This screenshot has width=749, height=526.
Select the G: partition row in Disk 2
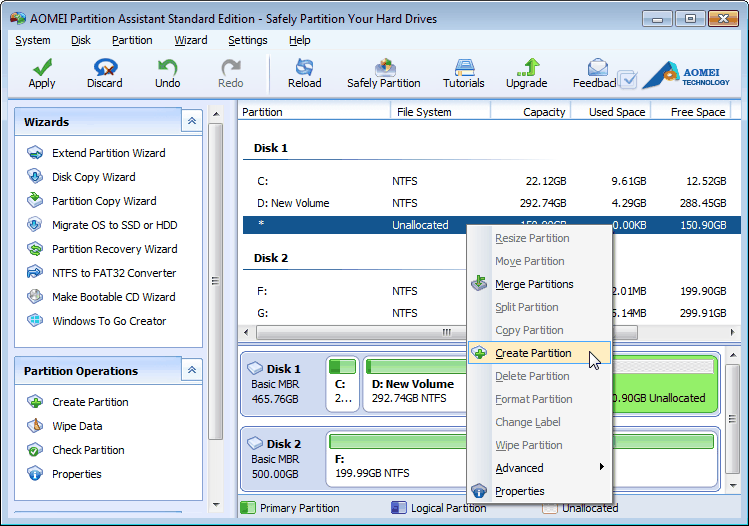click(354, 313)
